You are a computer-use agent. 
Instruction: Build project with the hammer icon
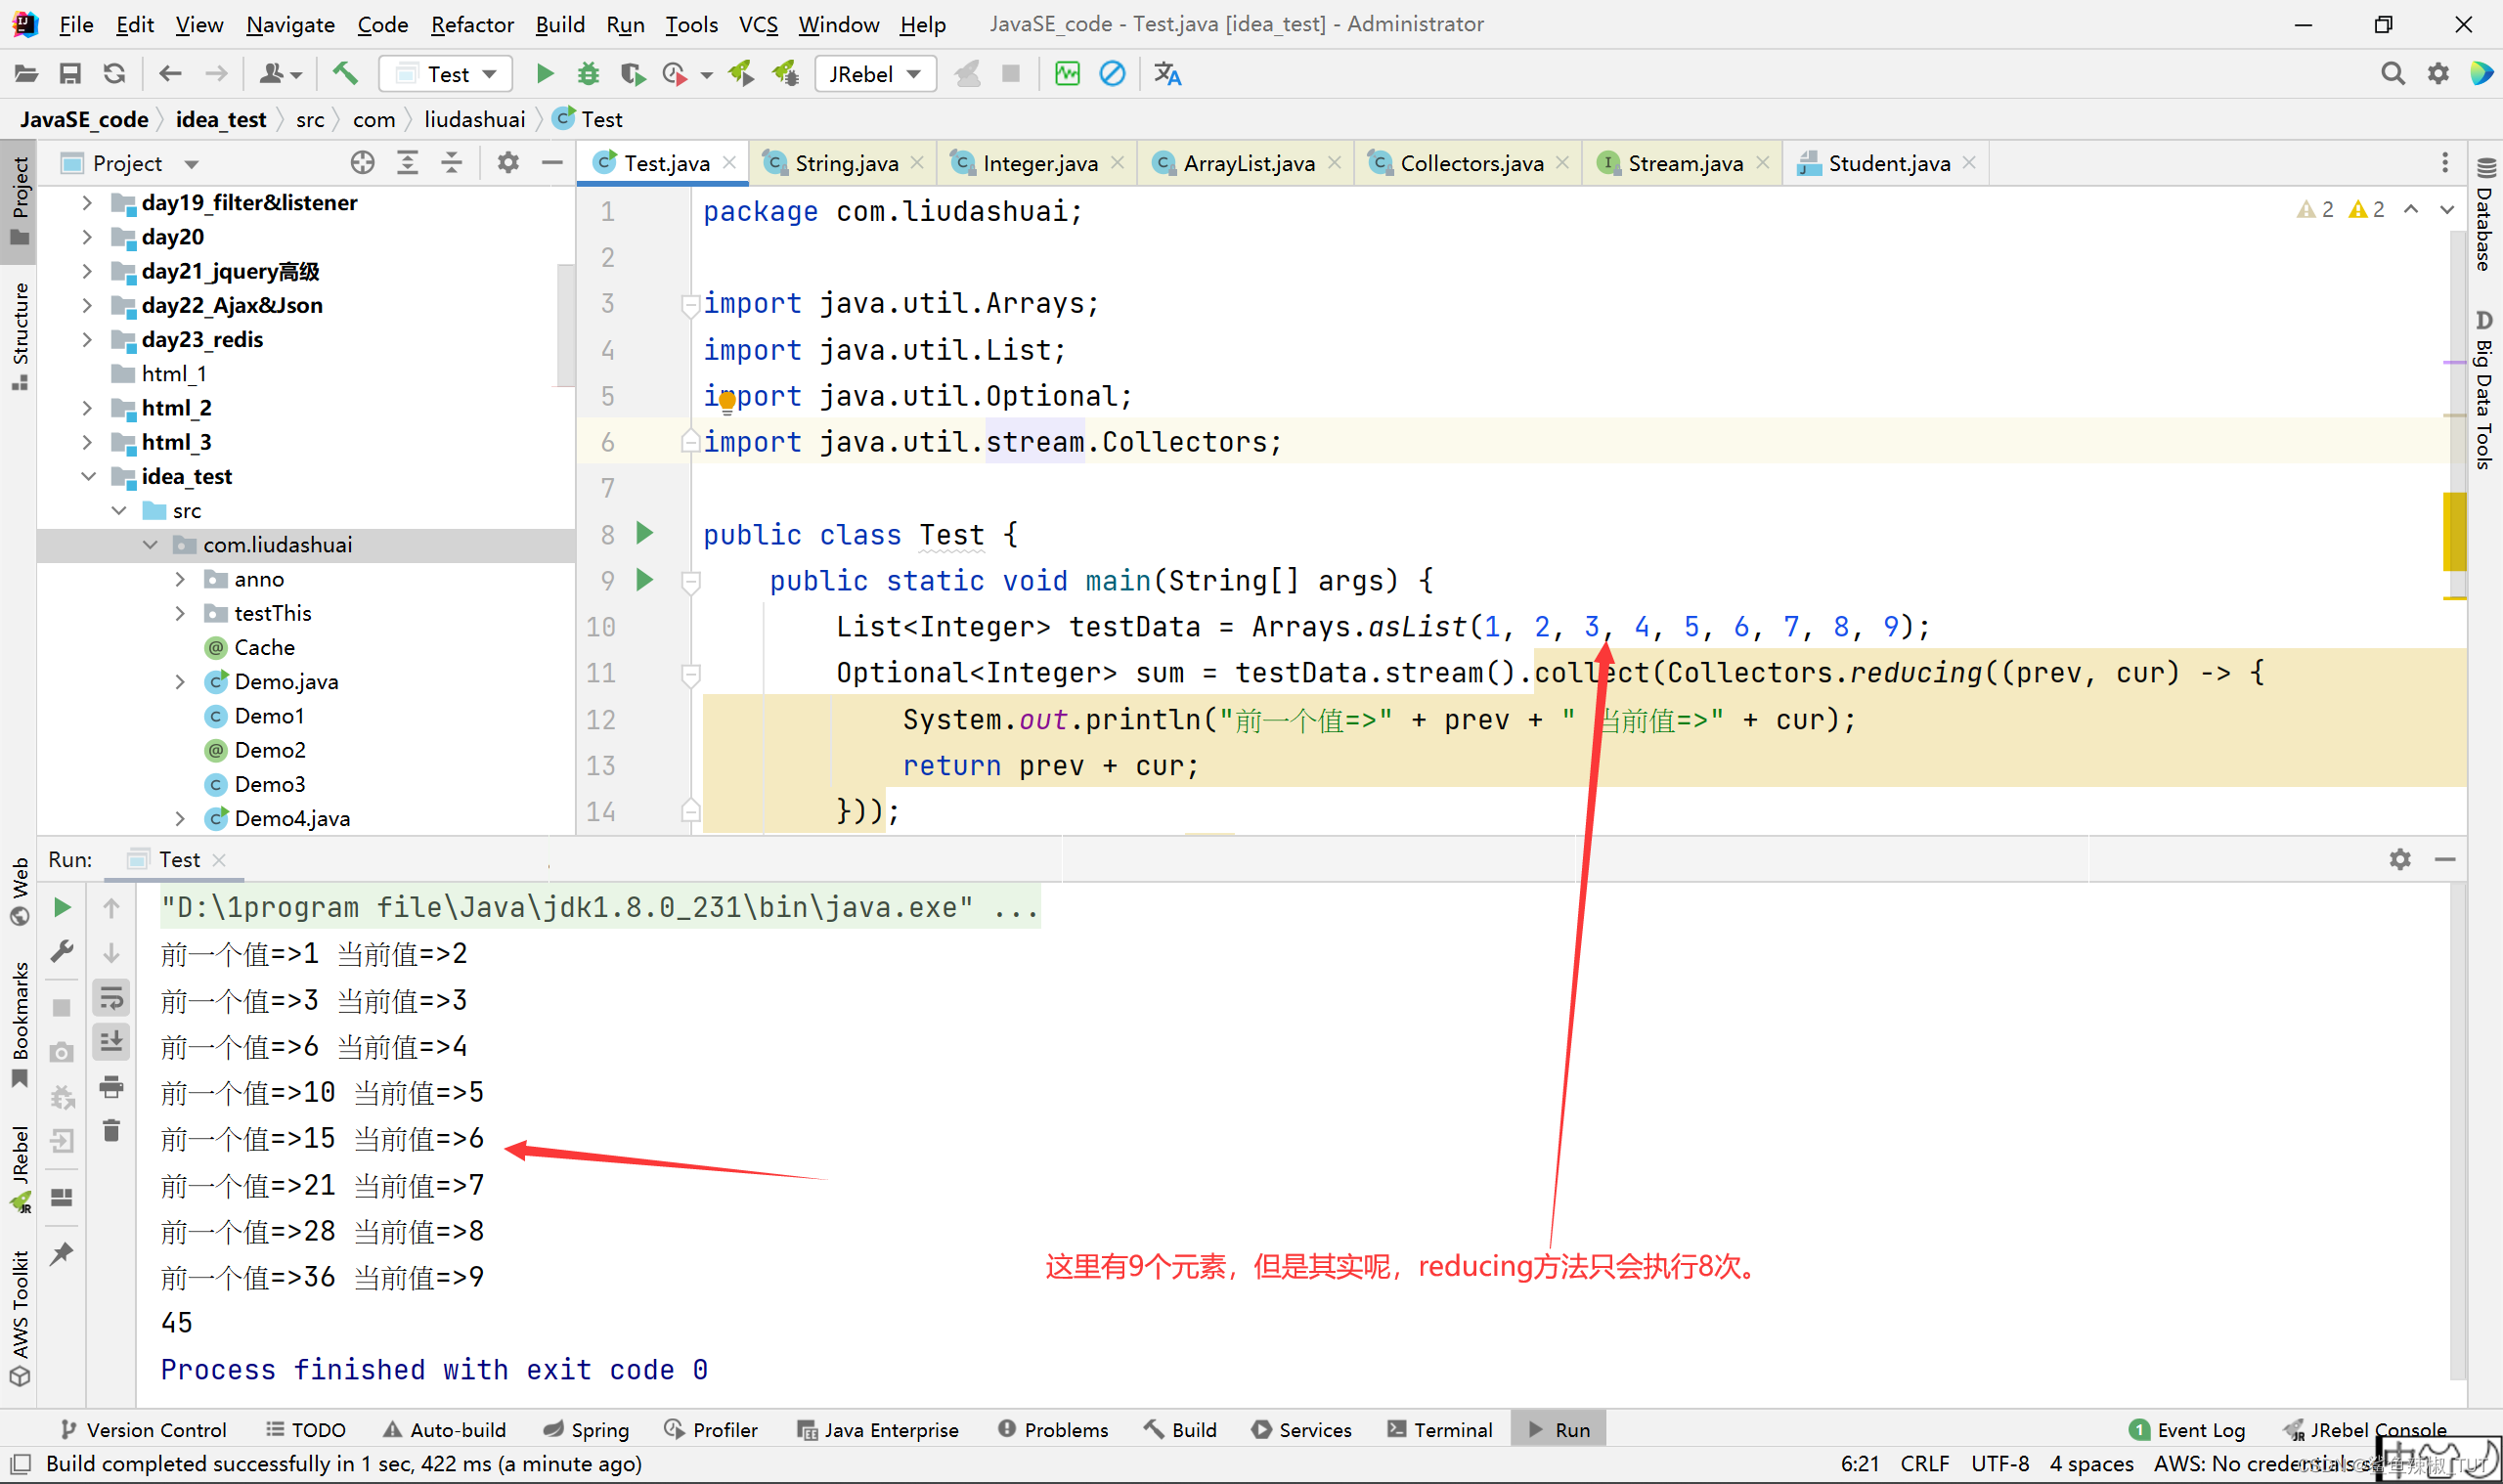pos(345,74)
